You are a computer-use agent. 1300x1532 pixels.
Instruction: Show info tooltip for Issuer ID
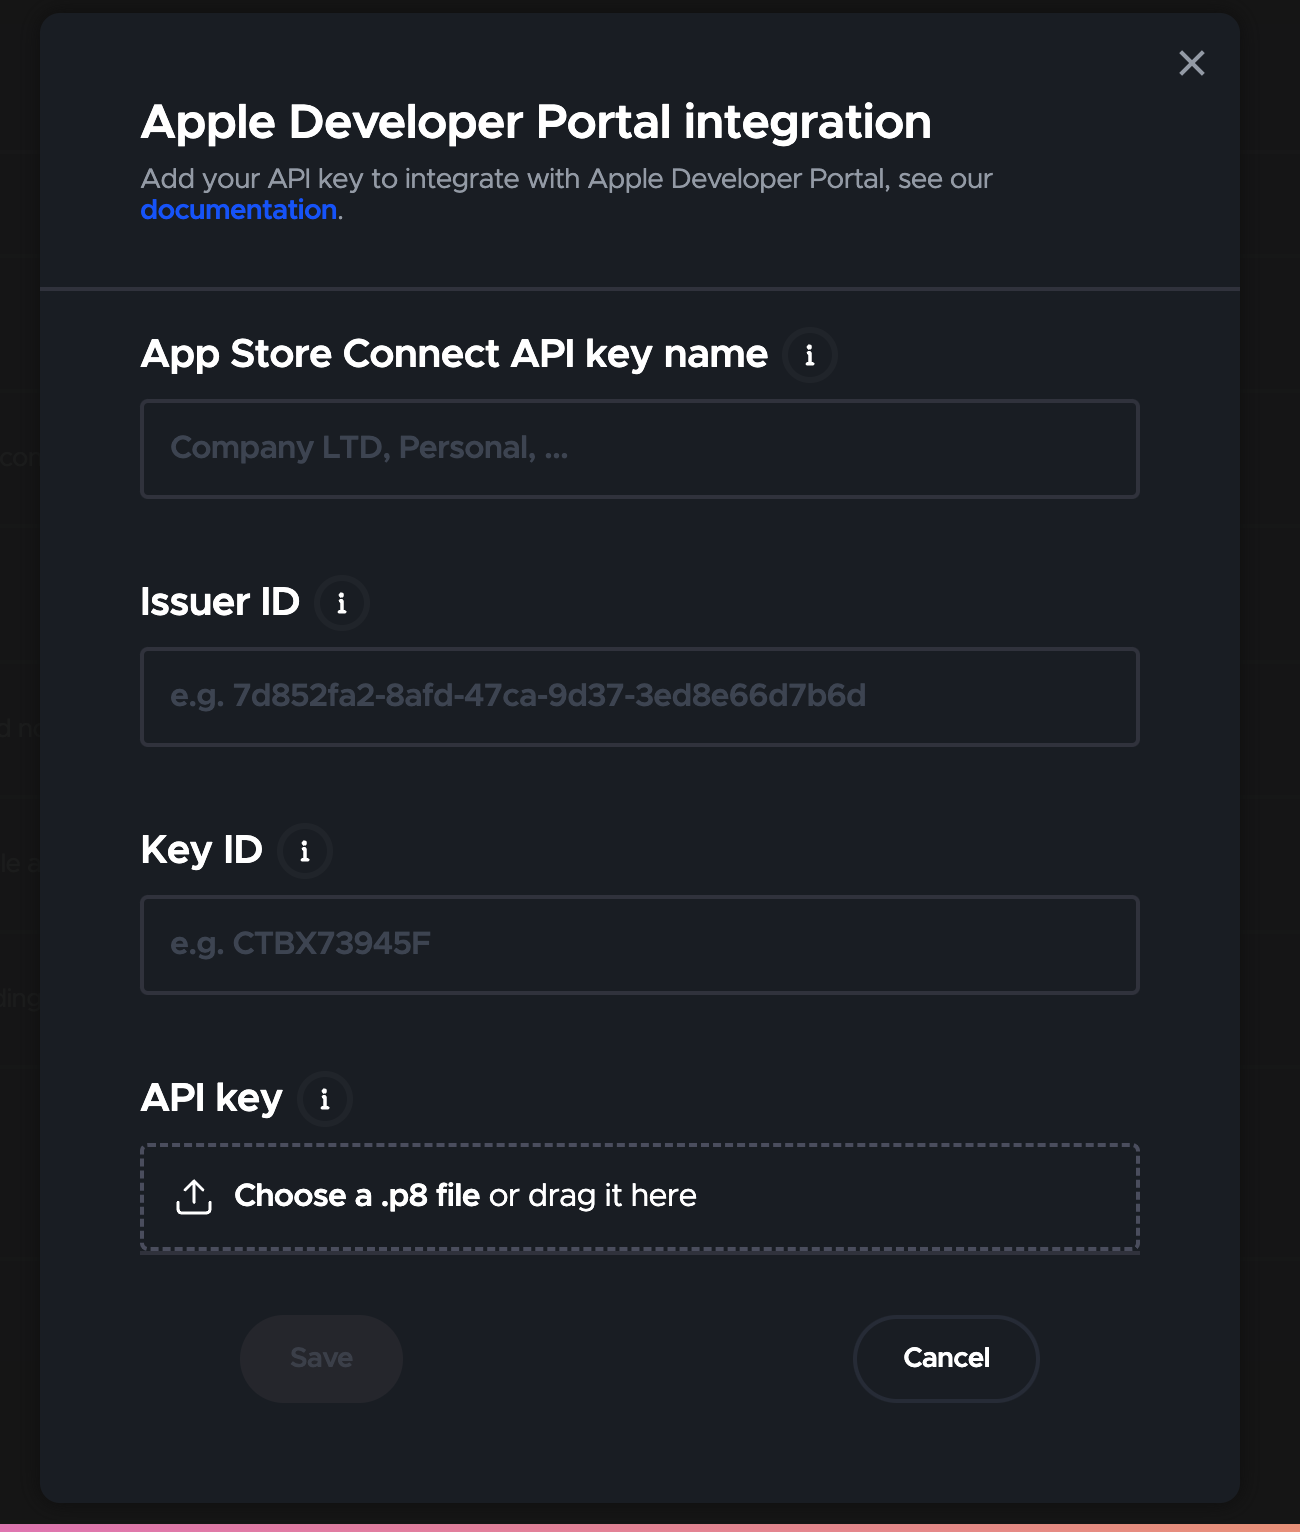(x=342, y=603)
